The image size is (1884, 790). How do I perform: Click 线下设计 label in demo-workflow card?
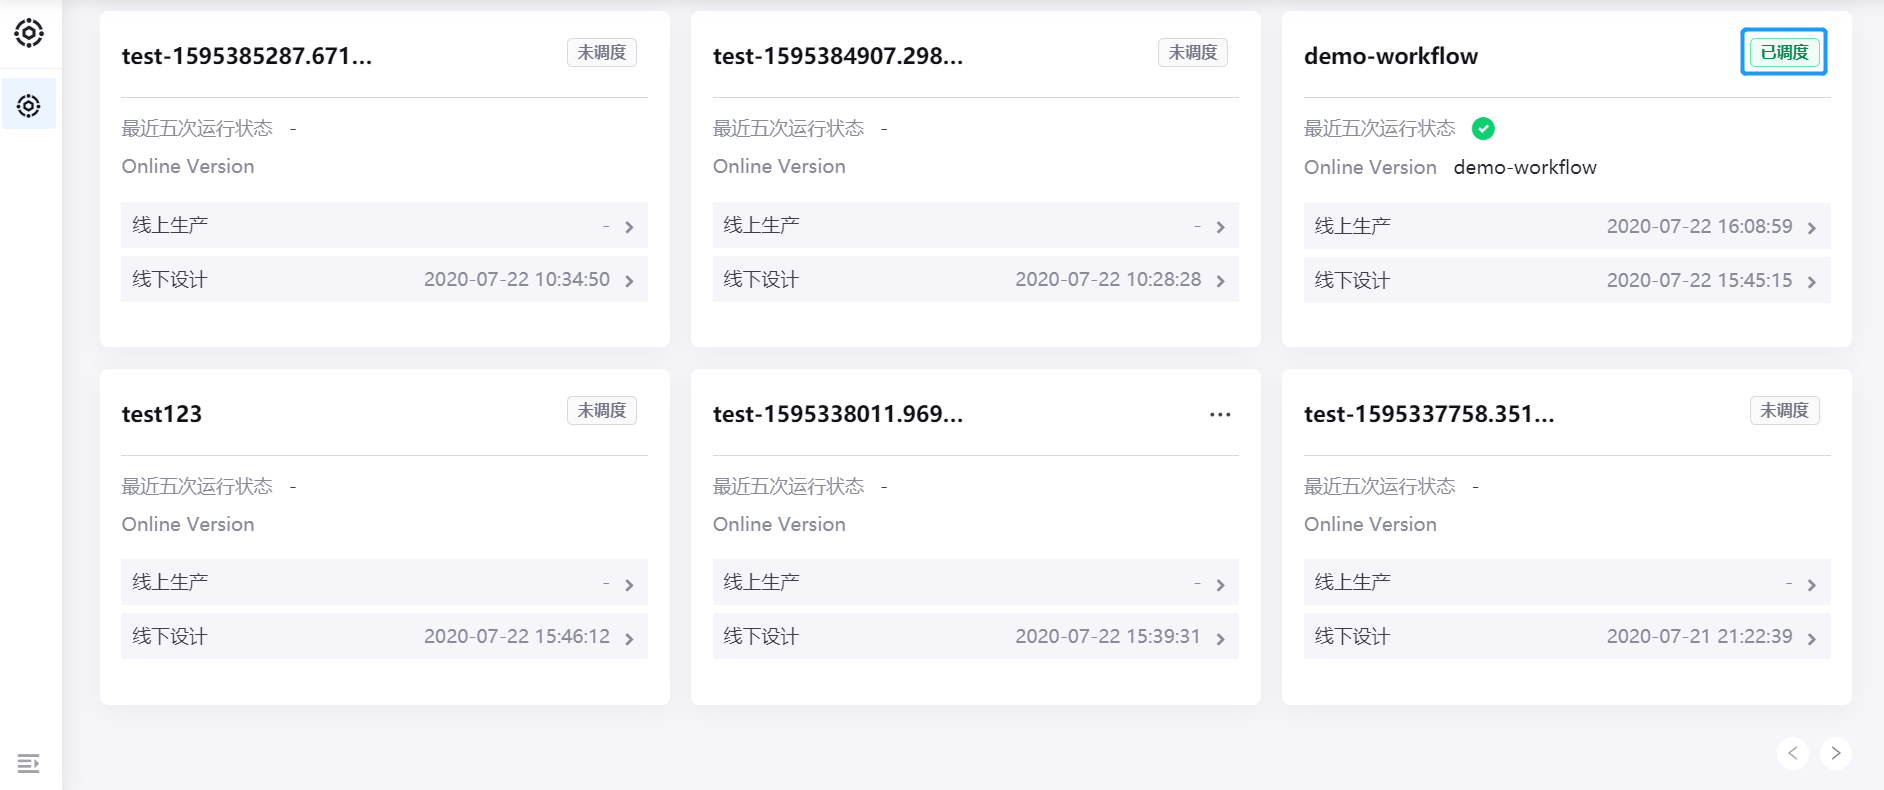[1352, 280]
